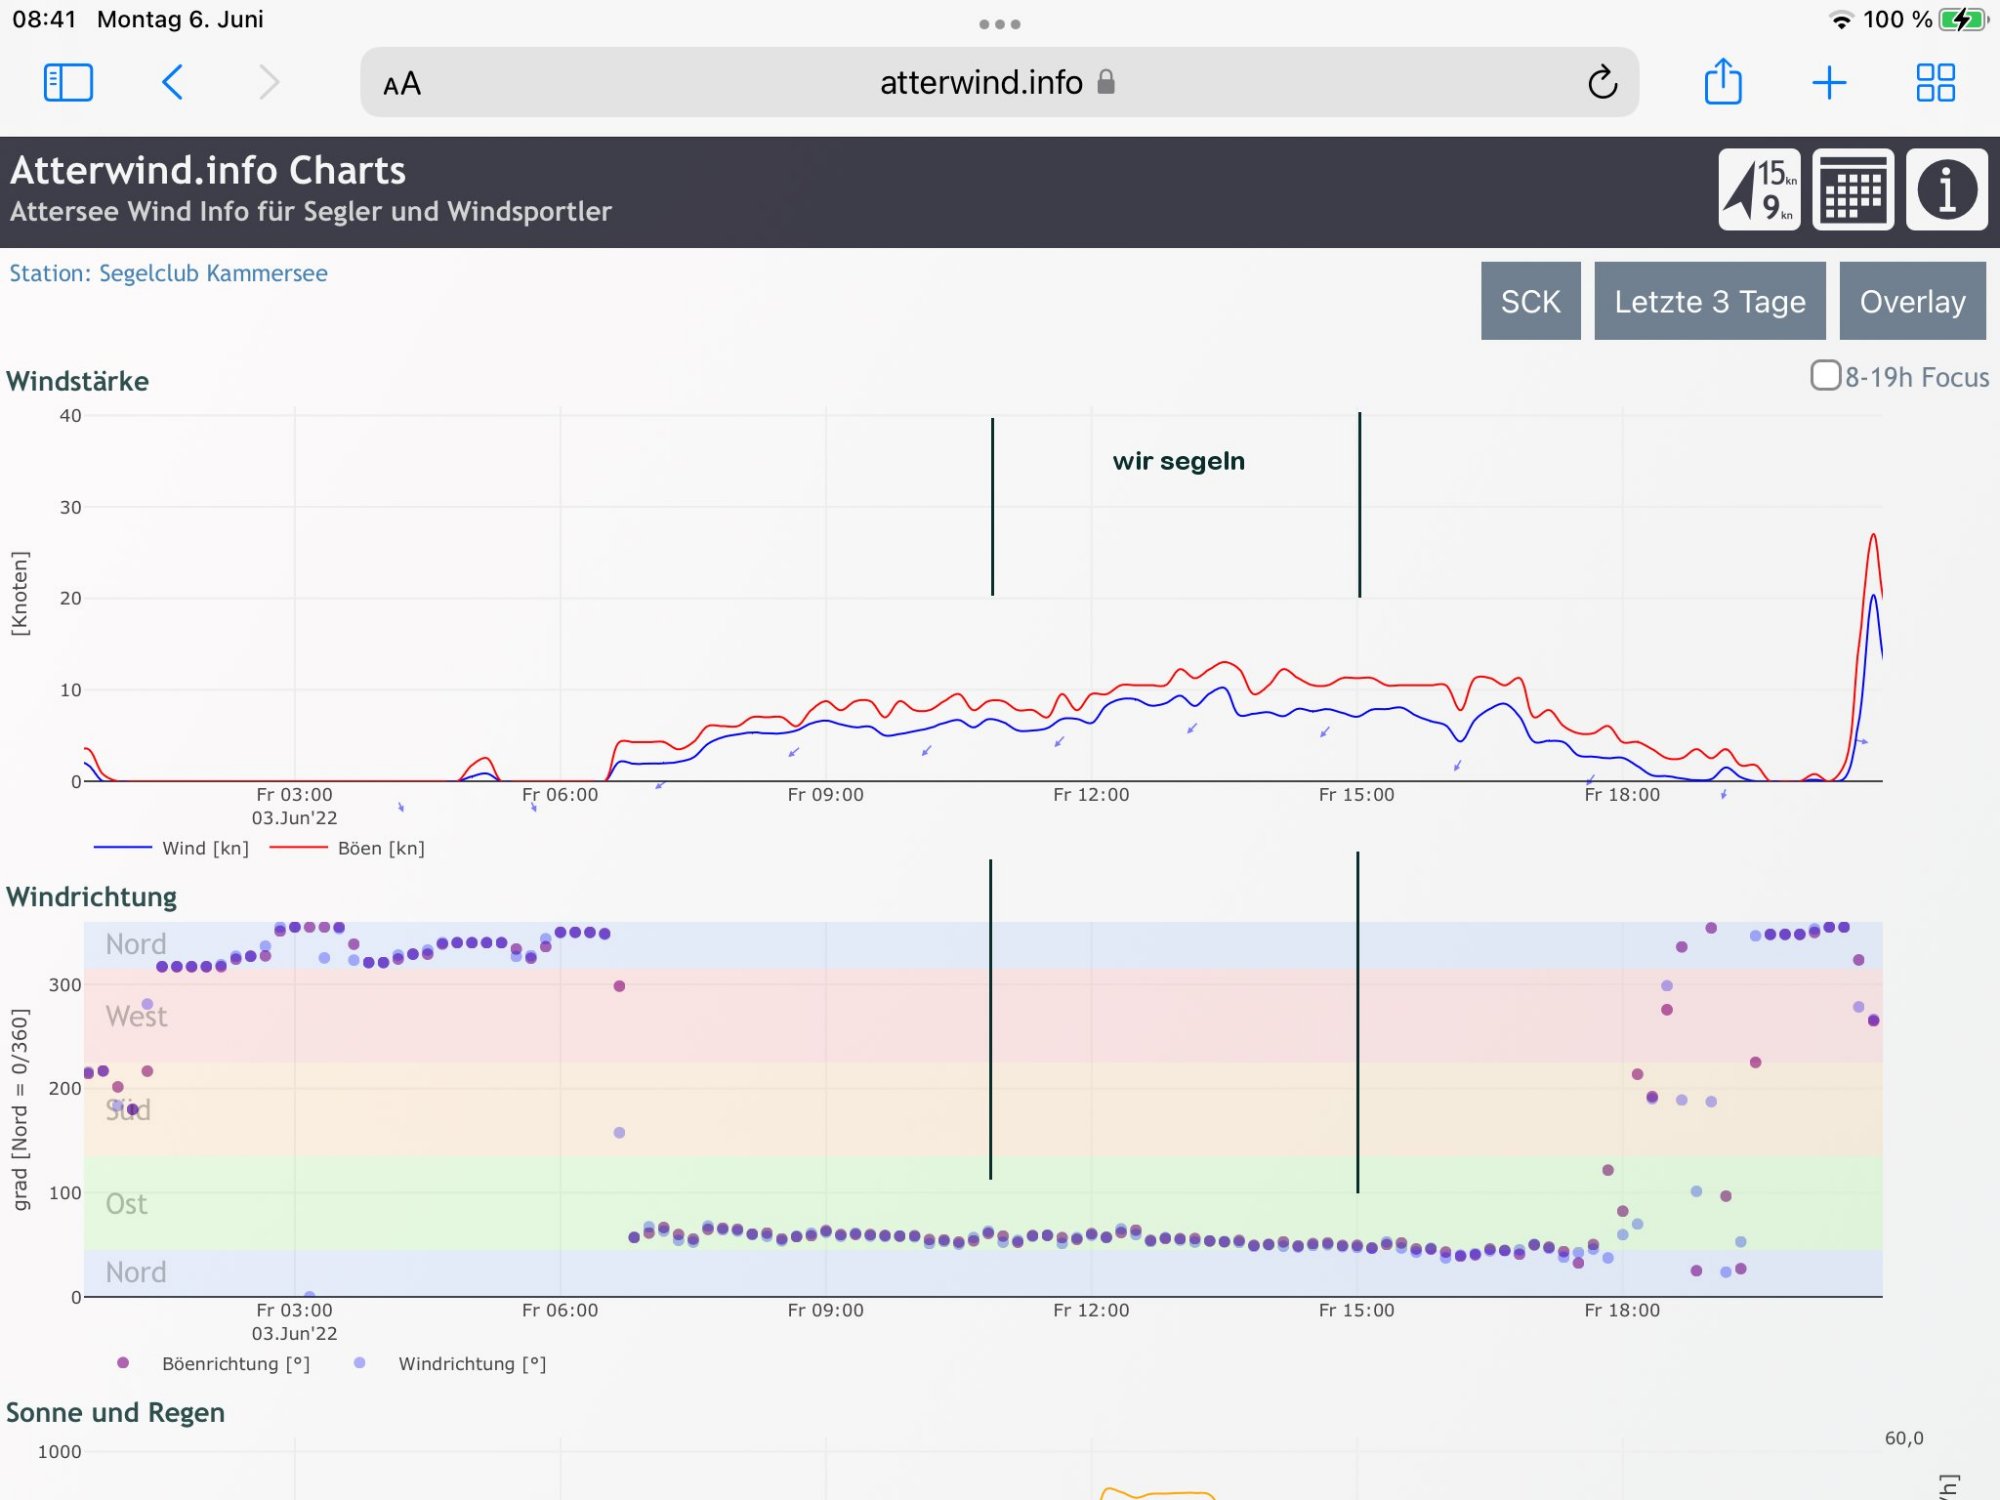Open the share sheet icon
This screenshot has height=1500, width=2000.
pyautogui.click(x=1722, y=82)
